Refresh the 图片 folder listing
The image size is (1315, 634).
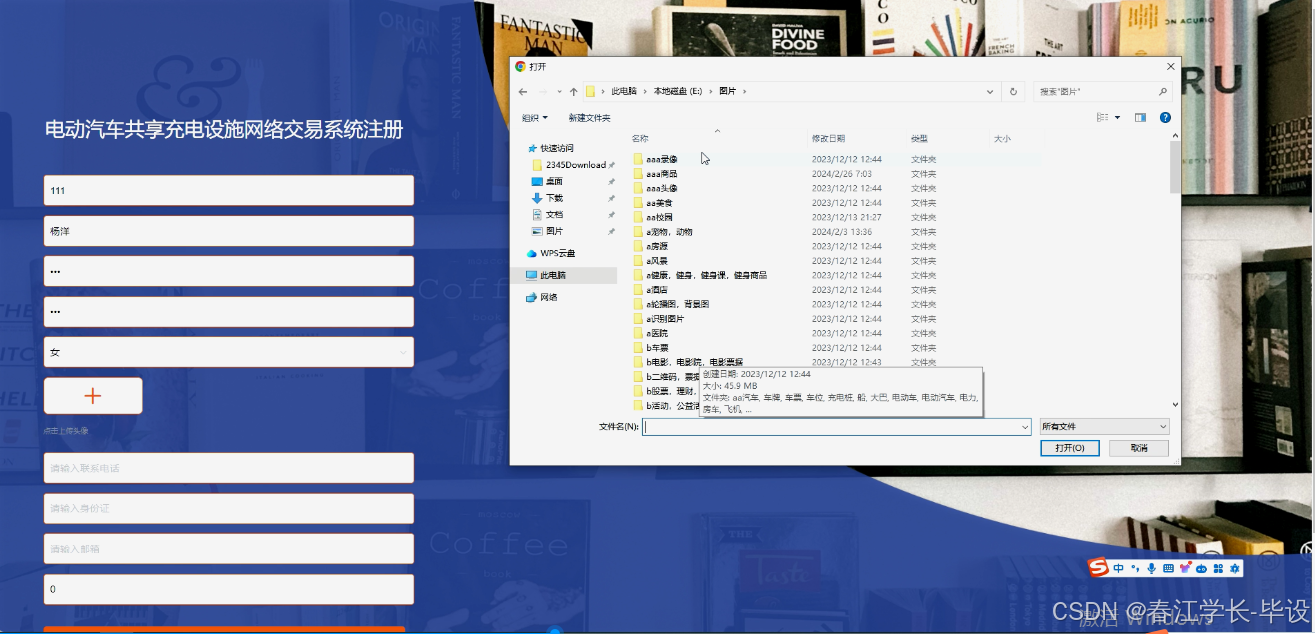[x=1013, y=91]
